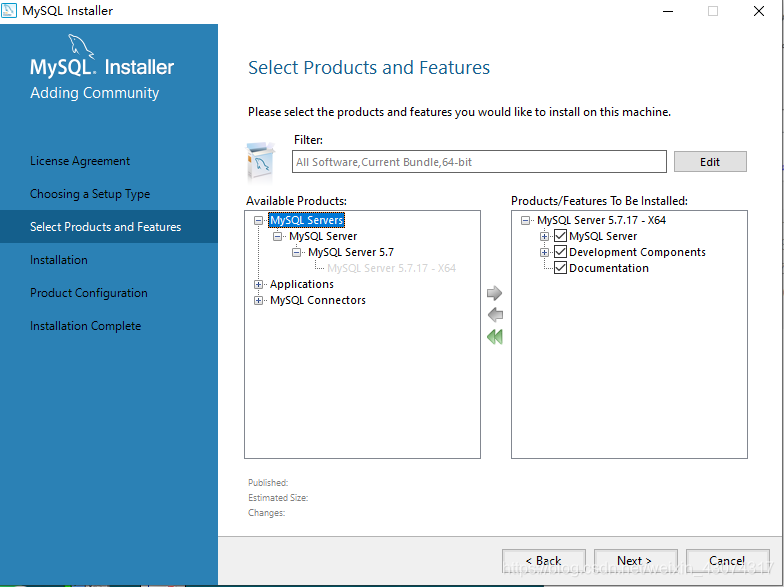Image resolution: width=784 pixels, height=587 pixels.
Task: Uncheck the Development Components checkbox
Action: (560, 252)
